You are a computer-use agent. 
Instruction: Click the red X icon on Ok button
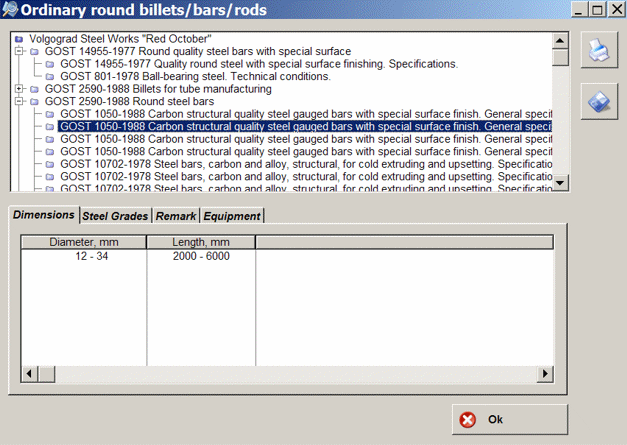point(467,420)
